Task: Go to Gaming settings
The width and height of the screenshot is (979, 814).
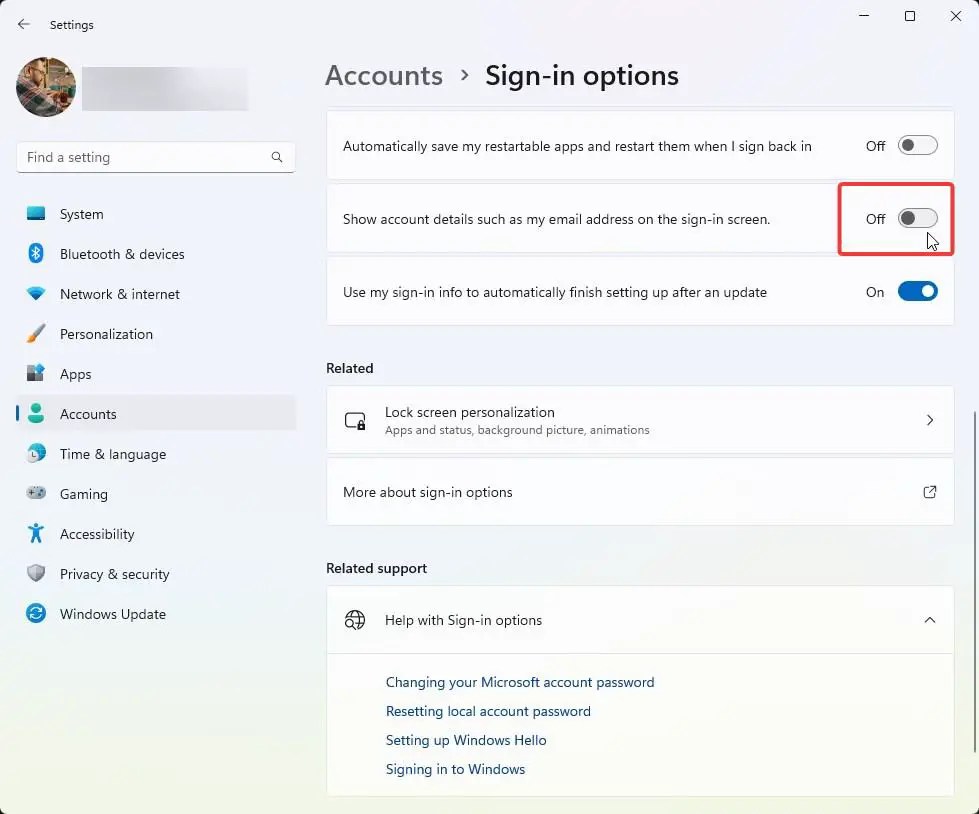Action: [156, 493]
